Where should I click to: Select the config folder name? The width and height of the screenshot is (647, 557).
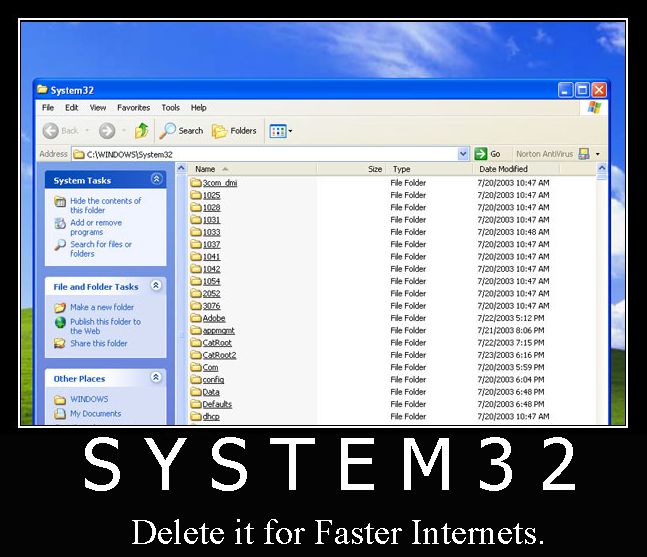point(213,380)
